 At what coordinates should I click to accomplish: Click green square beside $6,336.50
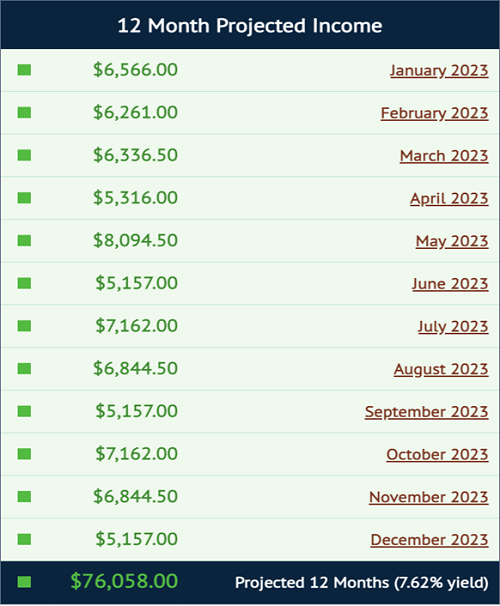pos(24,155)
